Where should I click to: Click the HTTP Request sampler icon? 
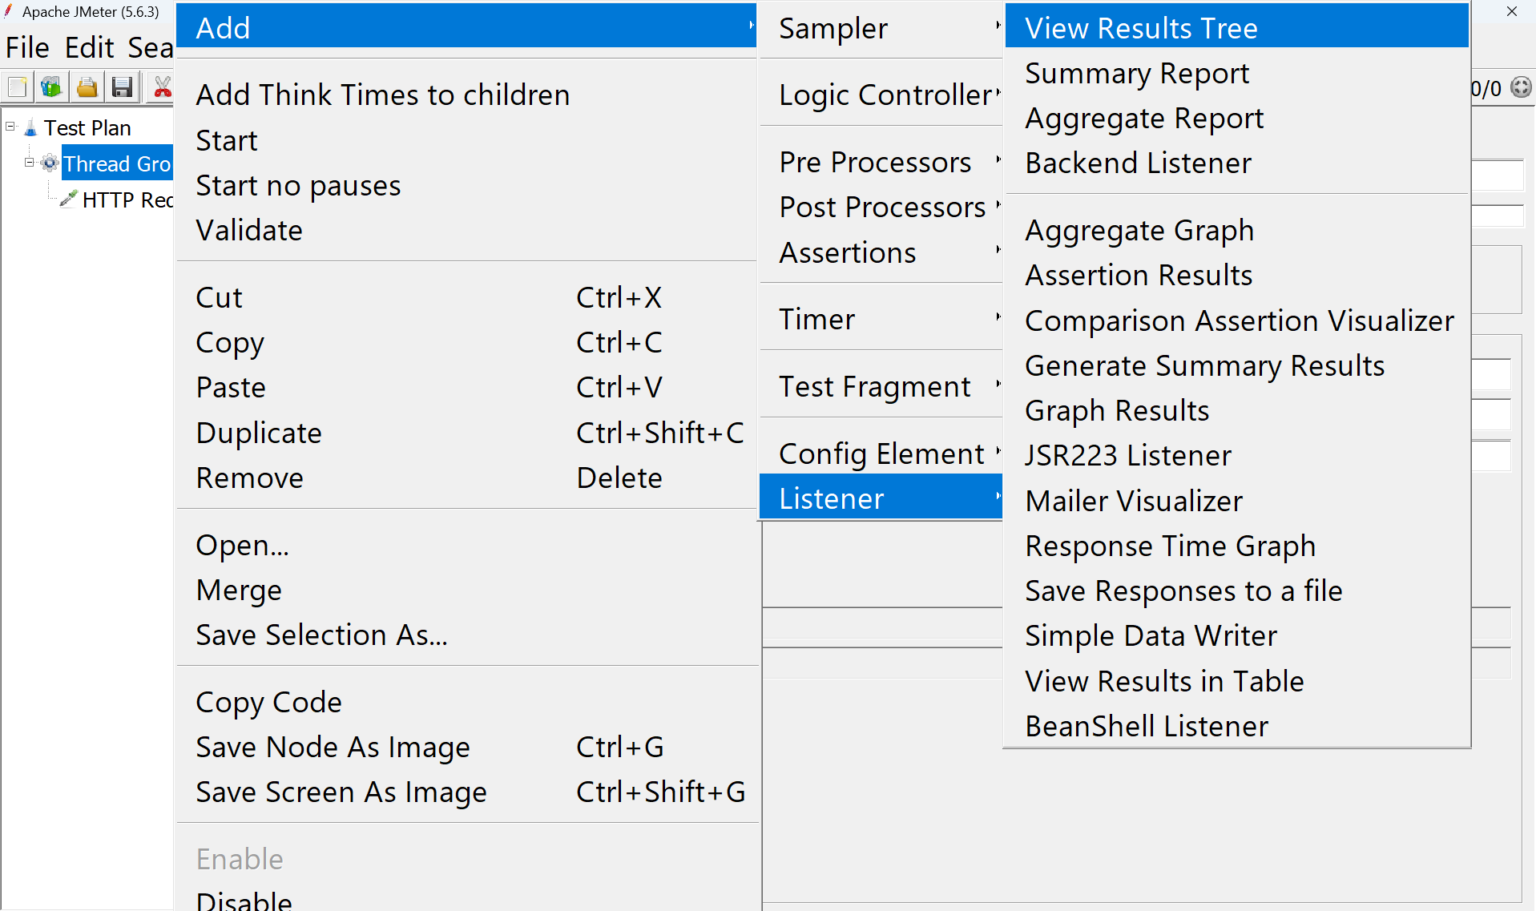pos(66,199)
